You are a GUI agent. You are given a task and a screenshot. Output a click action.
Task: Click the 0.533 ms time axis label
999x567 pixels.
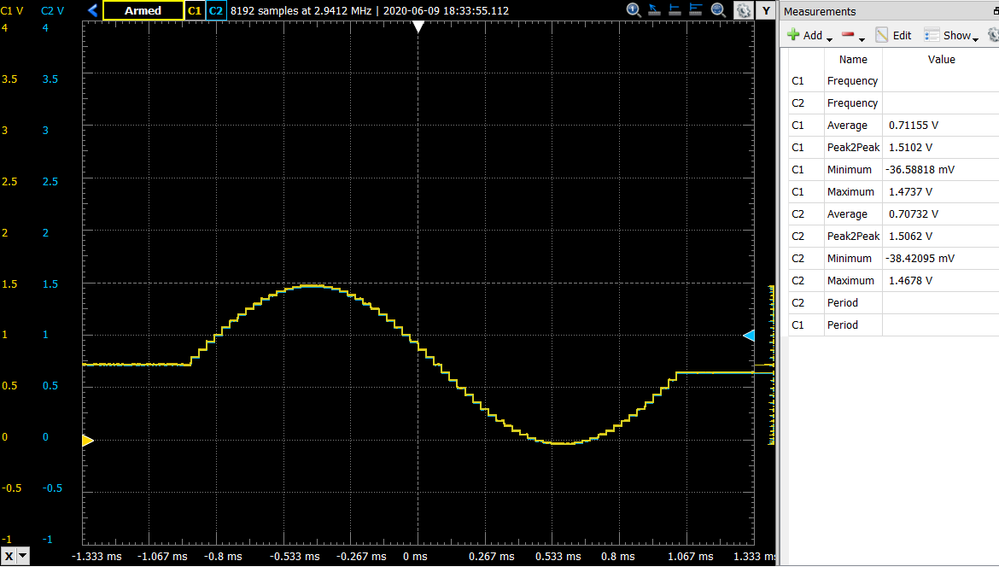point(557,556)
